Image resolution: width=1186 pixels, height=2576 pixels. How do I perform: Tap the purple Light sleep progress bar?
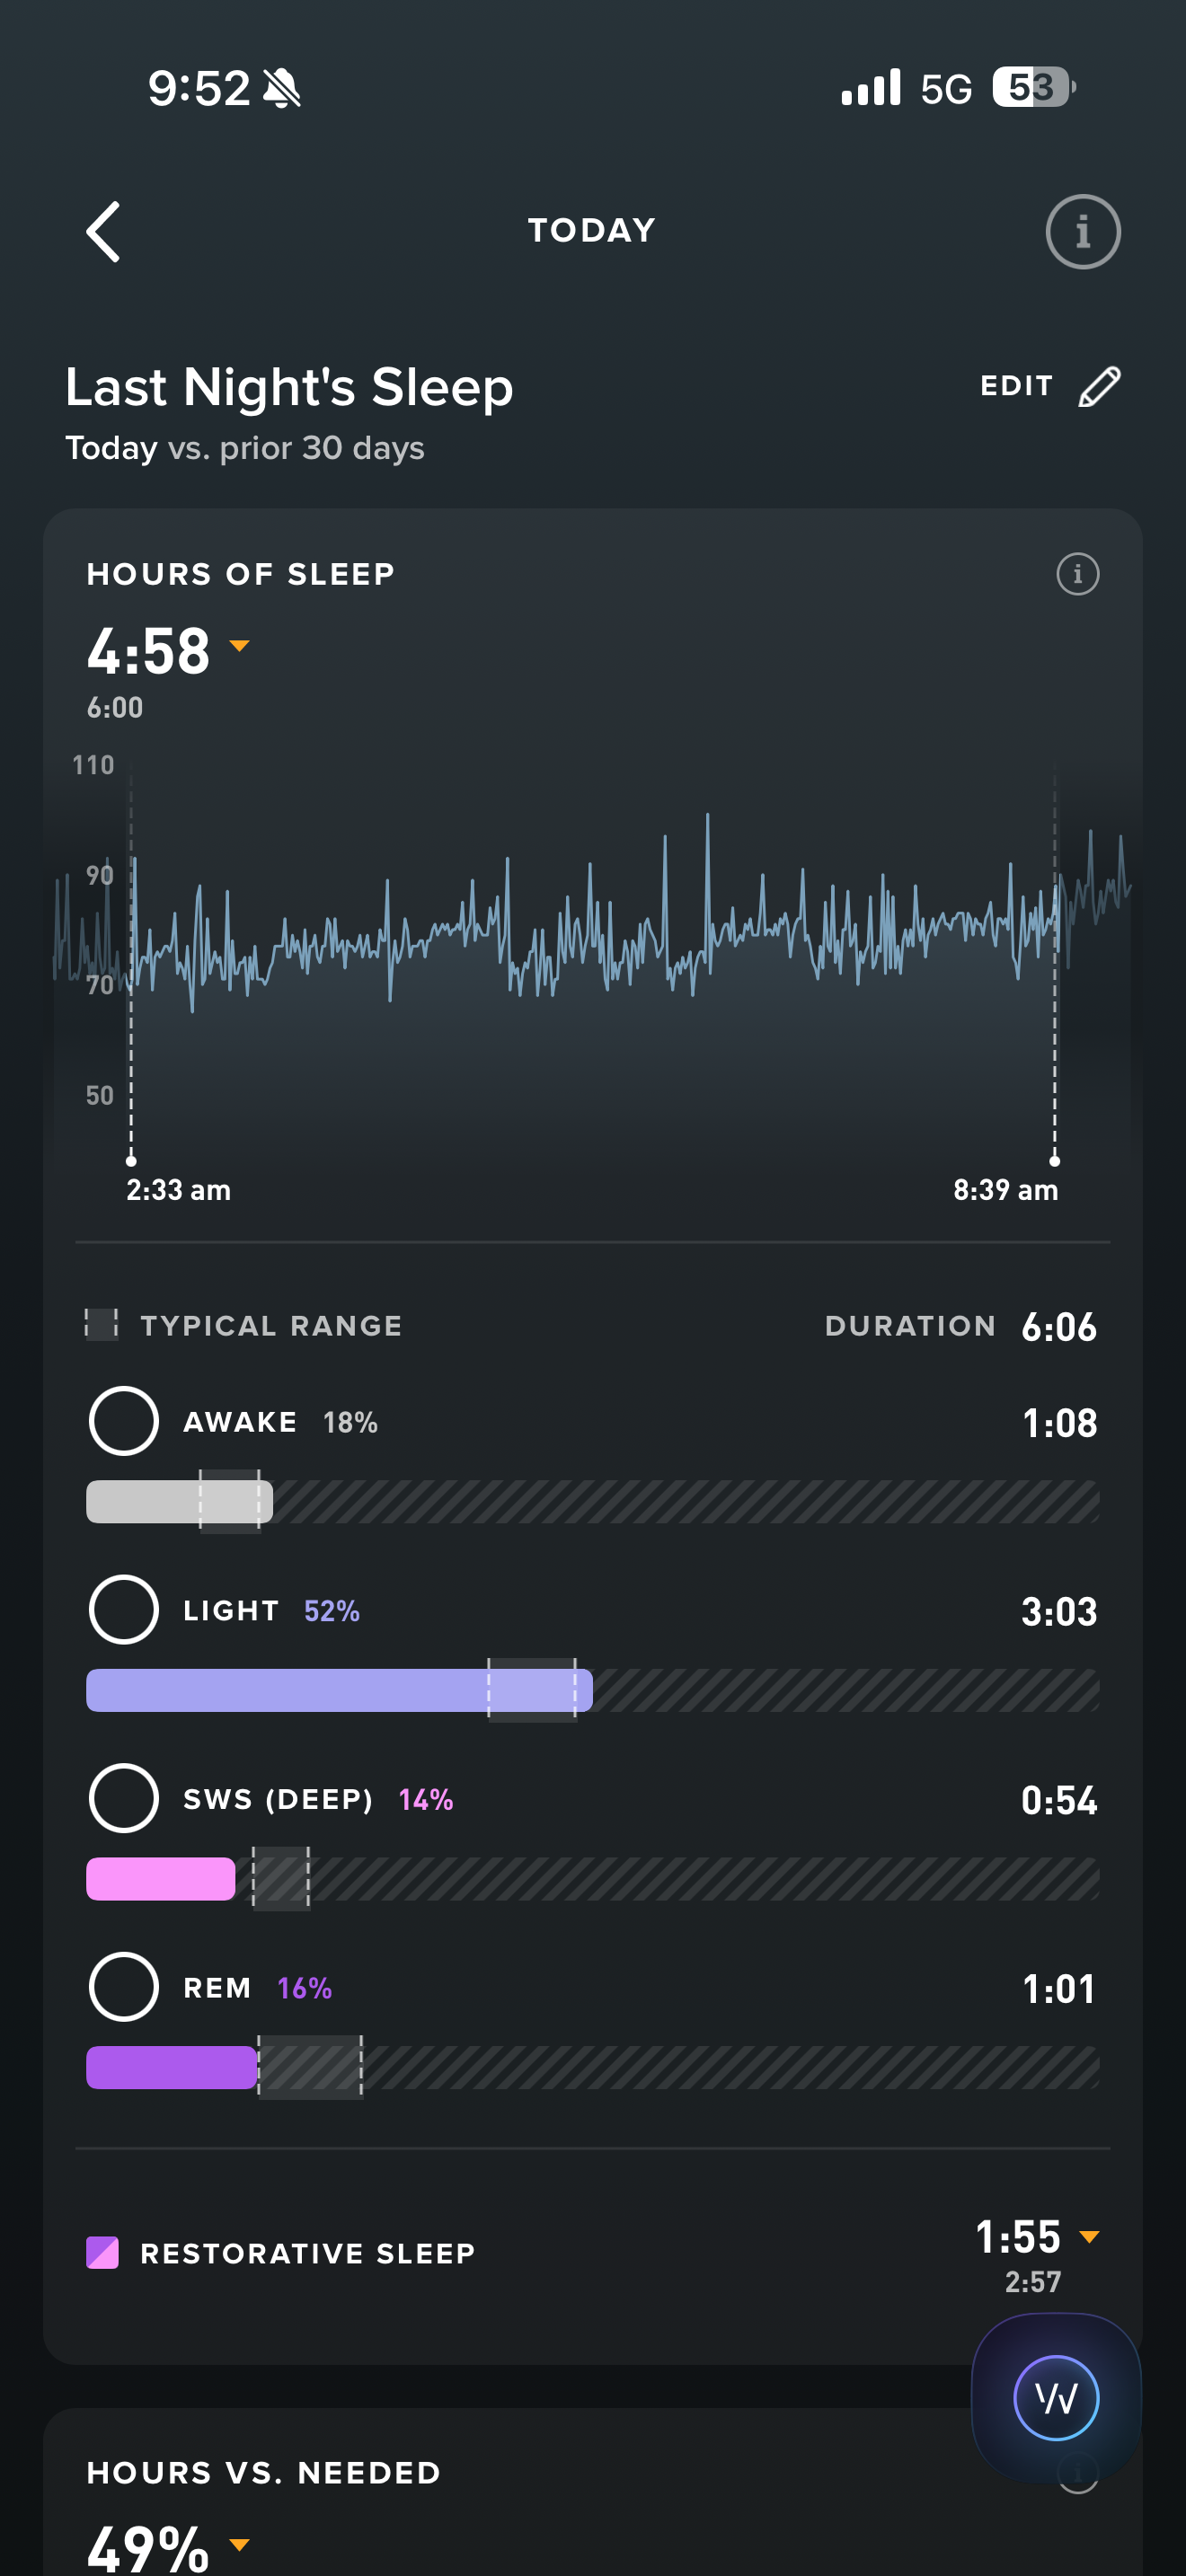339,1690
